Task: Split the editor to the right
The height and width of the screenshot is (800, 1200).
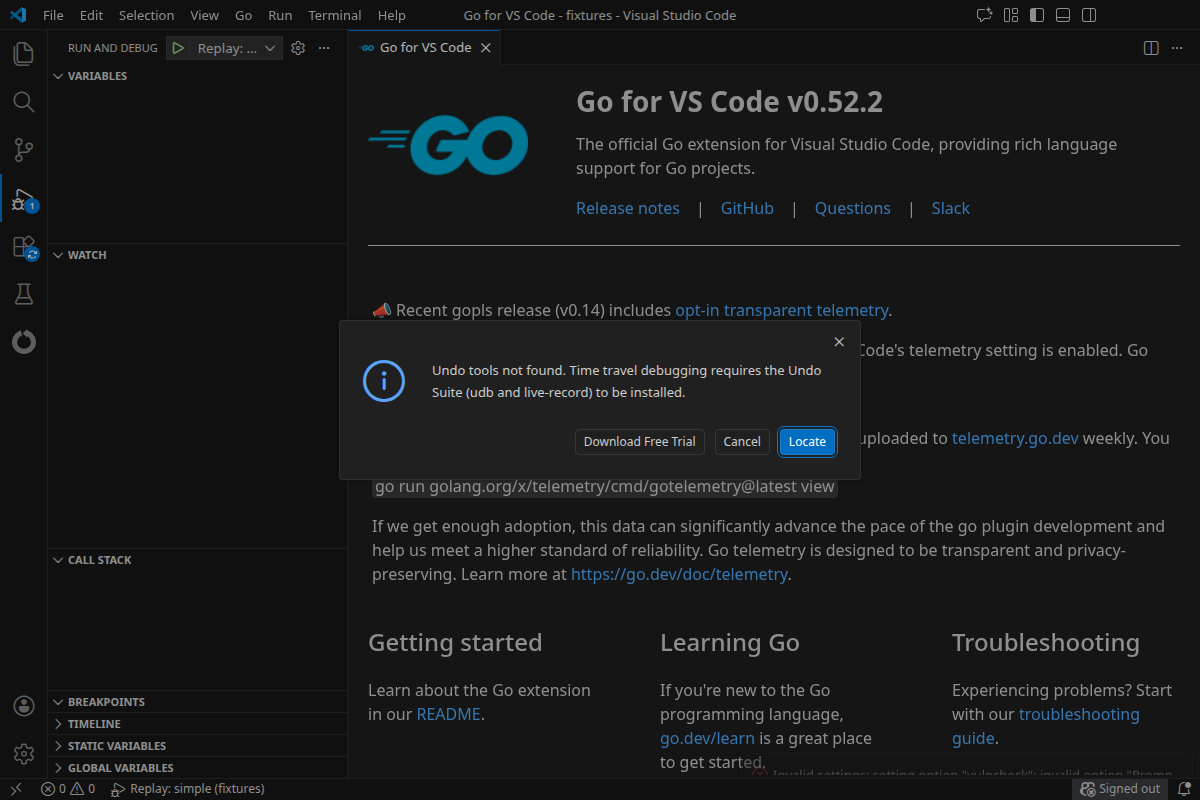Action: pos(1151,48)
